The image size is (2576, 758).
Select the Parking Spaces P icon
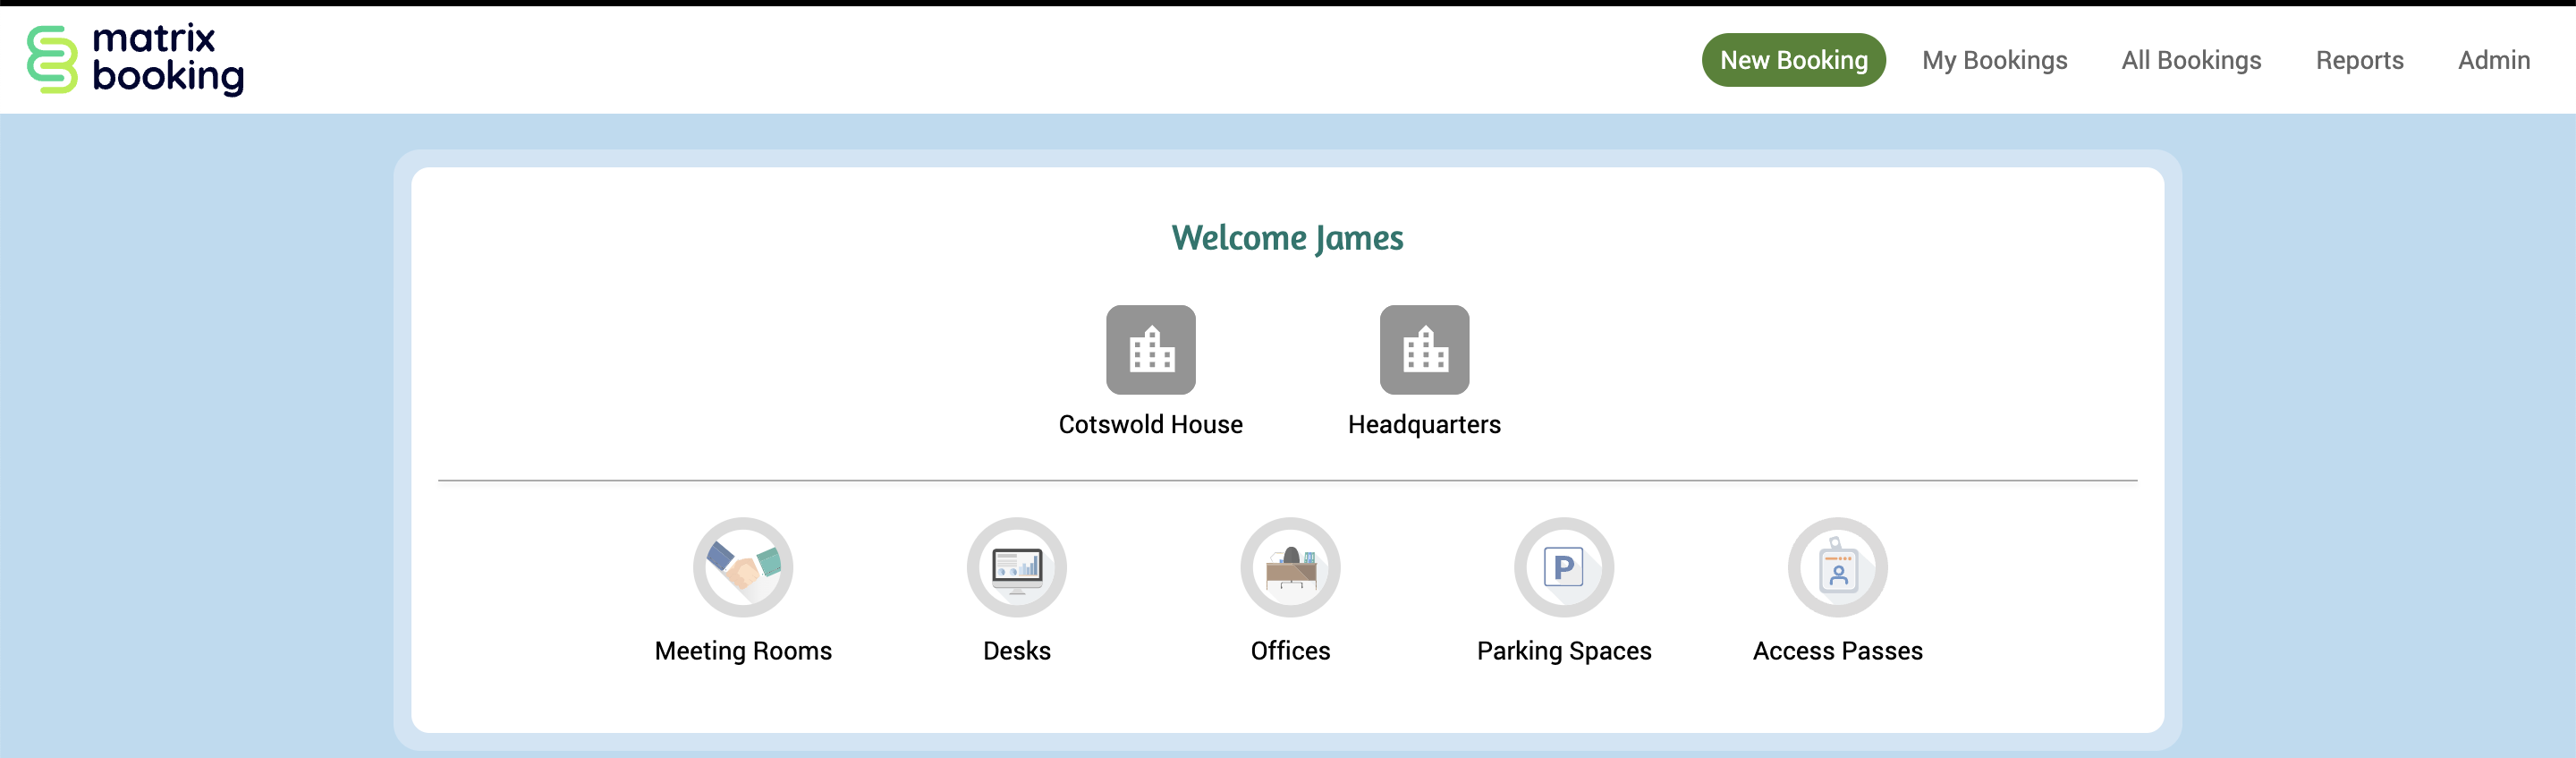pyautogui.click(x=1563, y=567)
